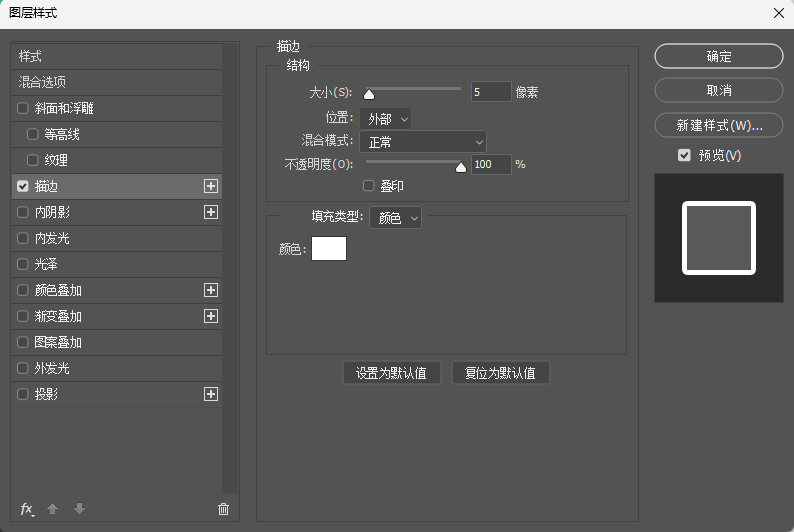794x532 pixels.
Task: Open the 外发光 settings row
Action: [x=117, y=369]
